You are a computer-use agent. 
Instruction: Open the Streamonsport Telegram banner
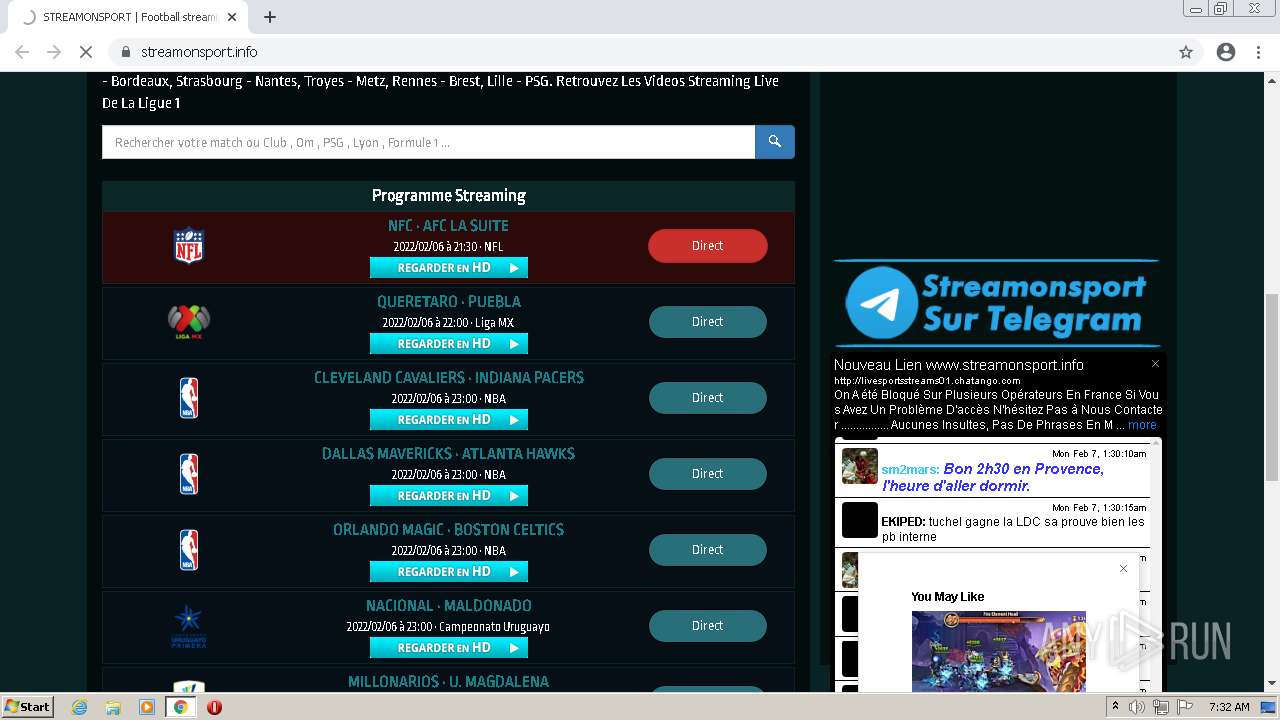pyautogui.click(x=996, y=303)
